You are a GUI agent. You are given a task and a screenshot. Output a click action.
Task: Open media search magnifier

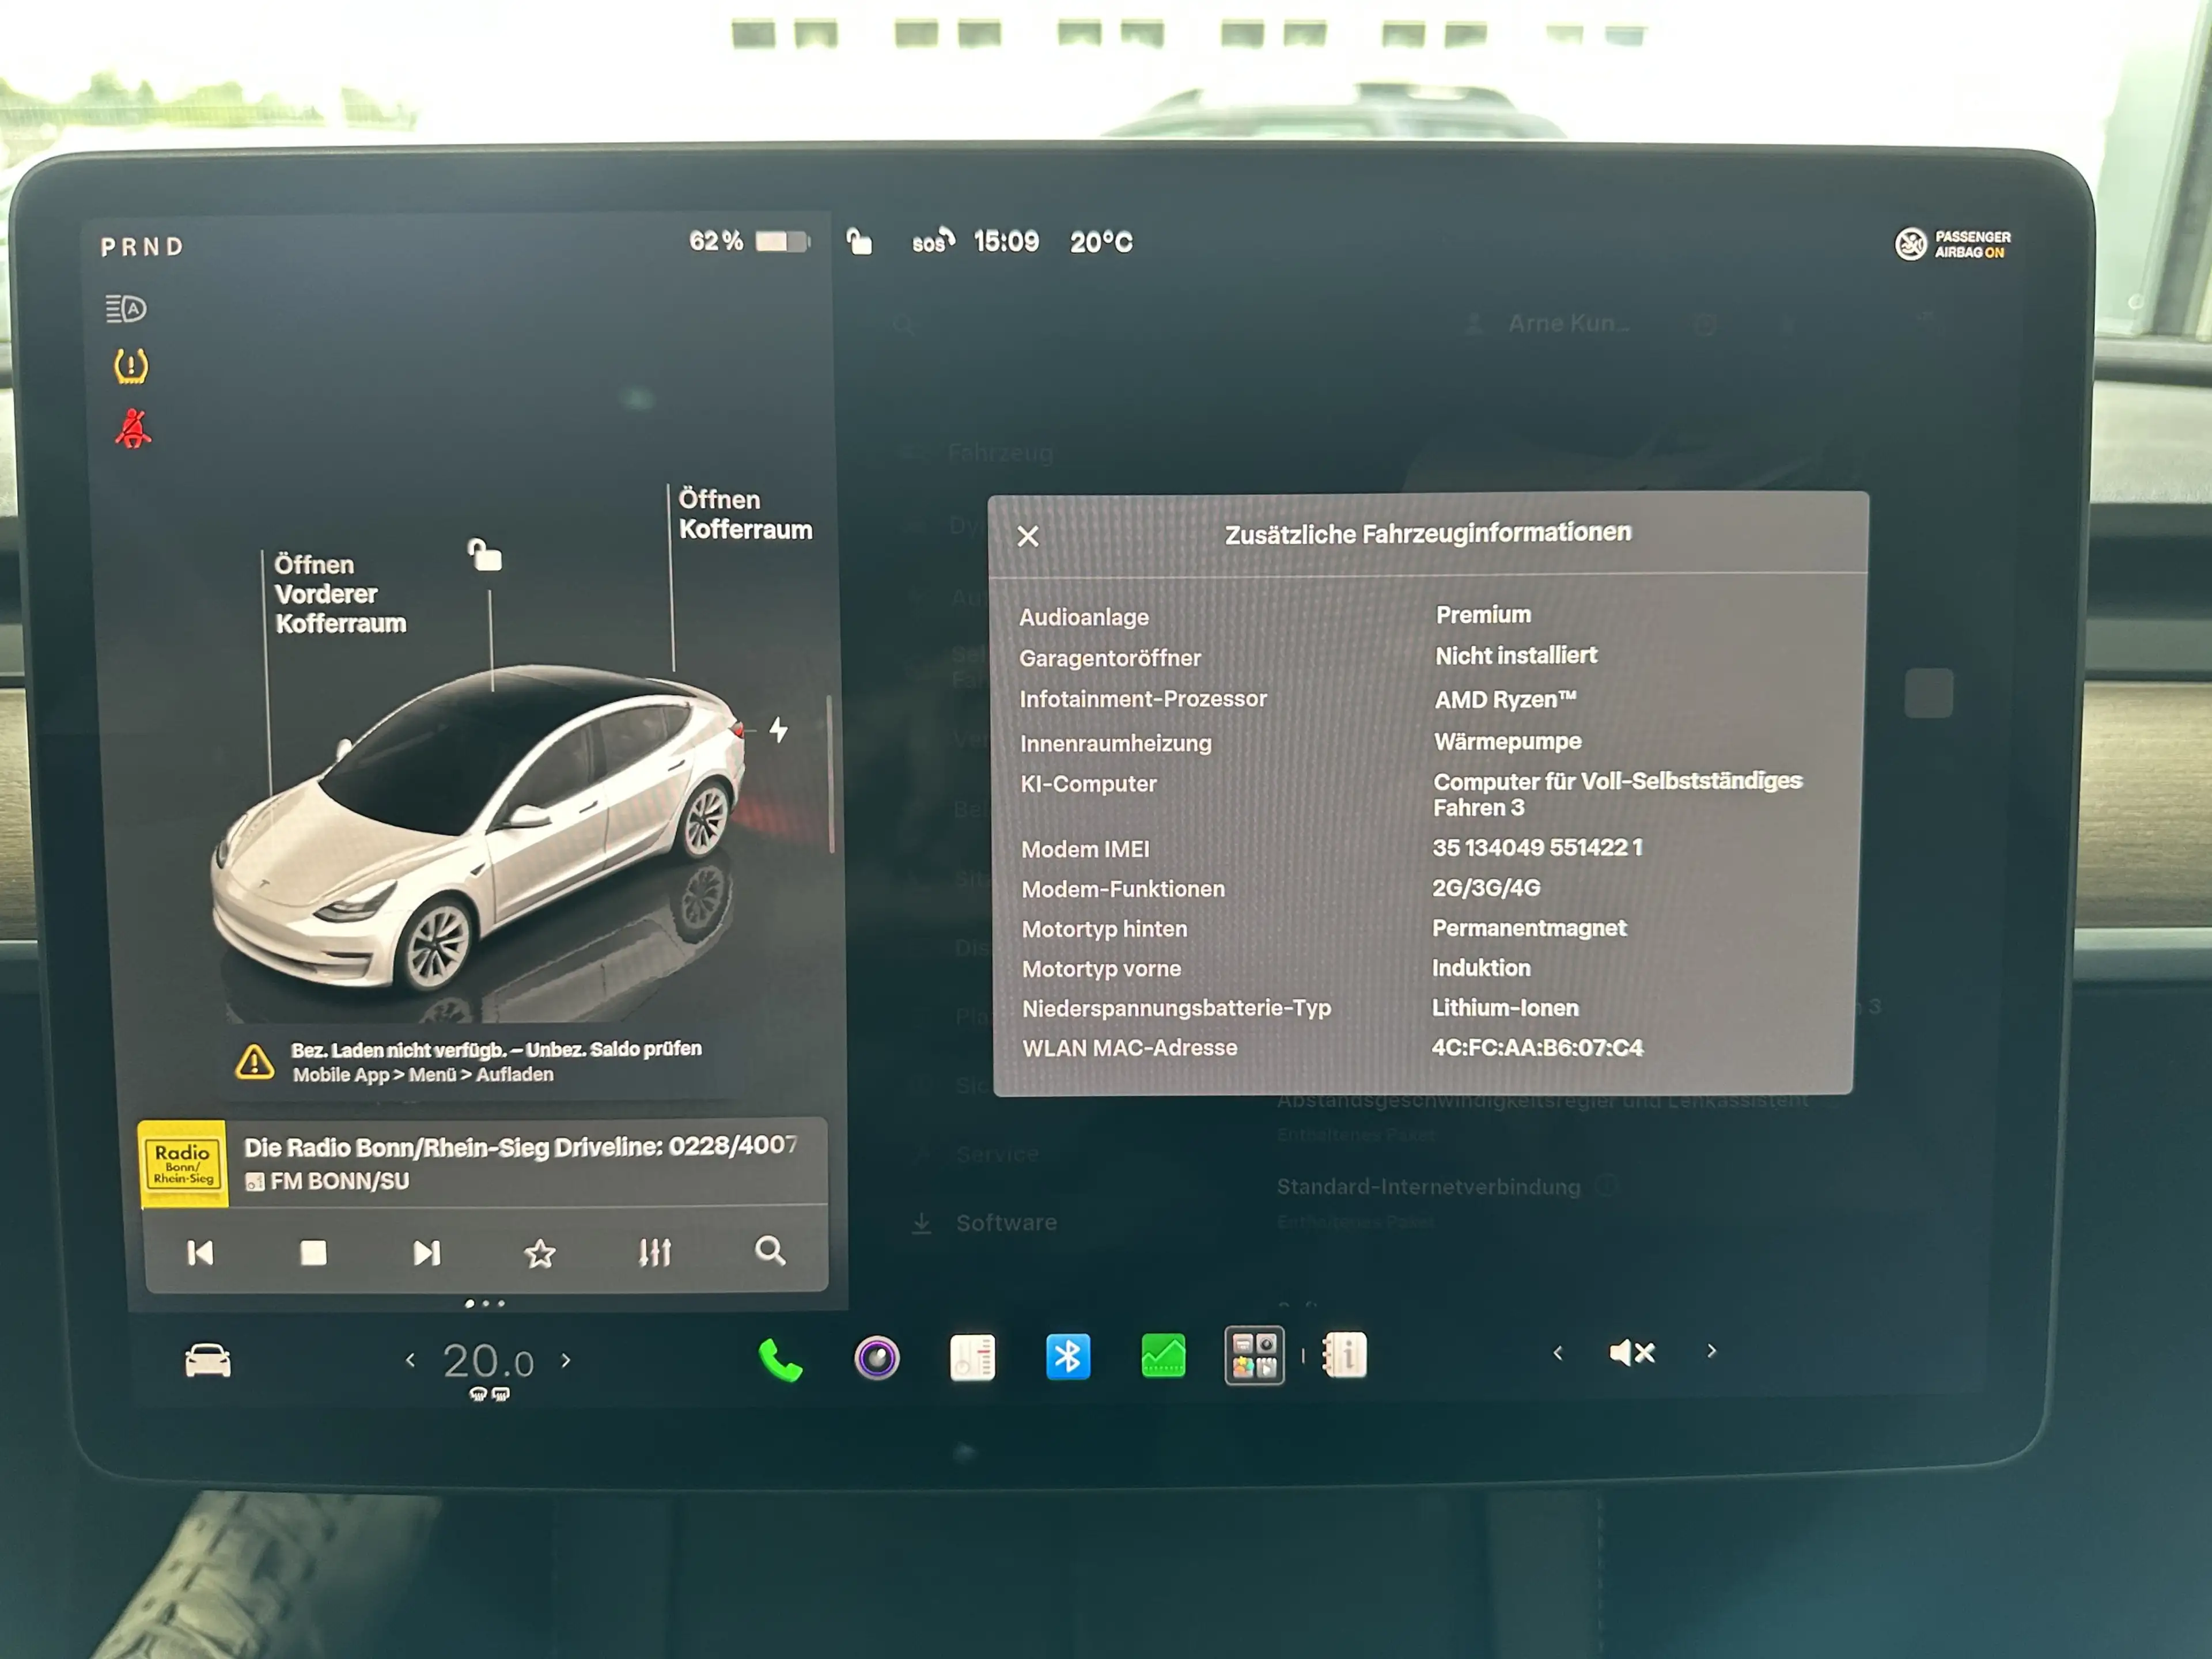tap(770, 1250)
